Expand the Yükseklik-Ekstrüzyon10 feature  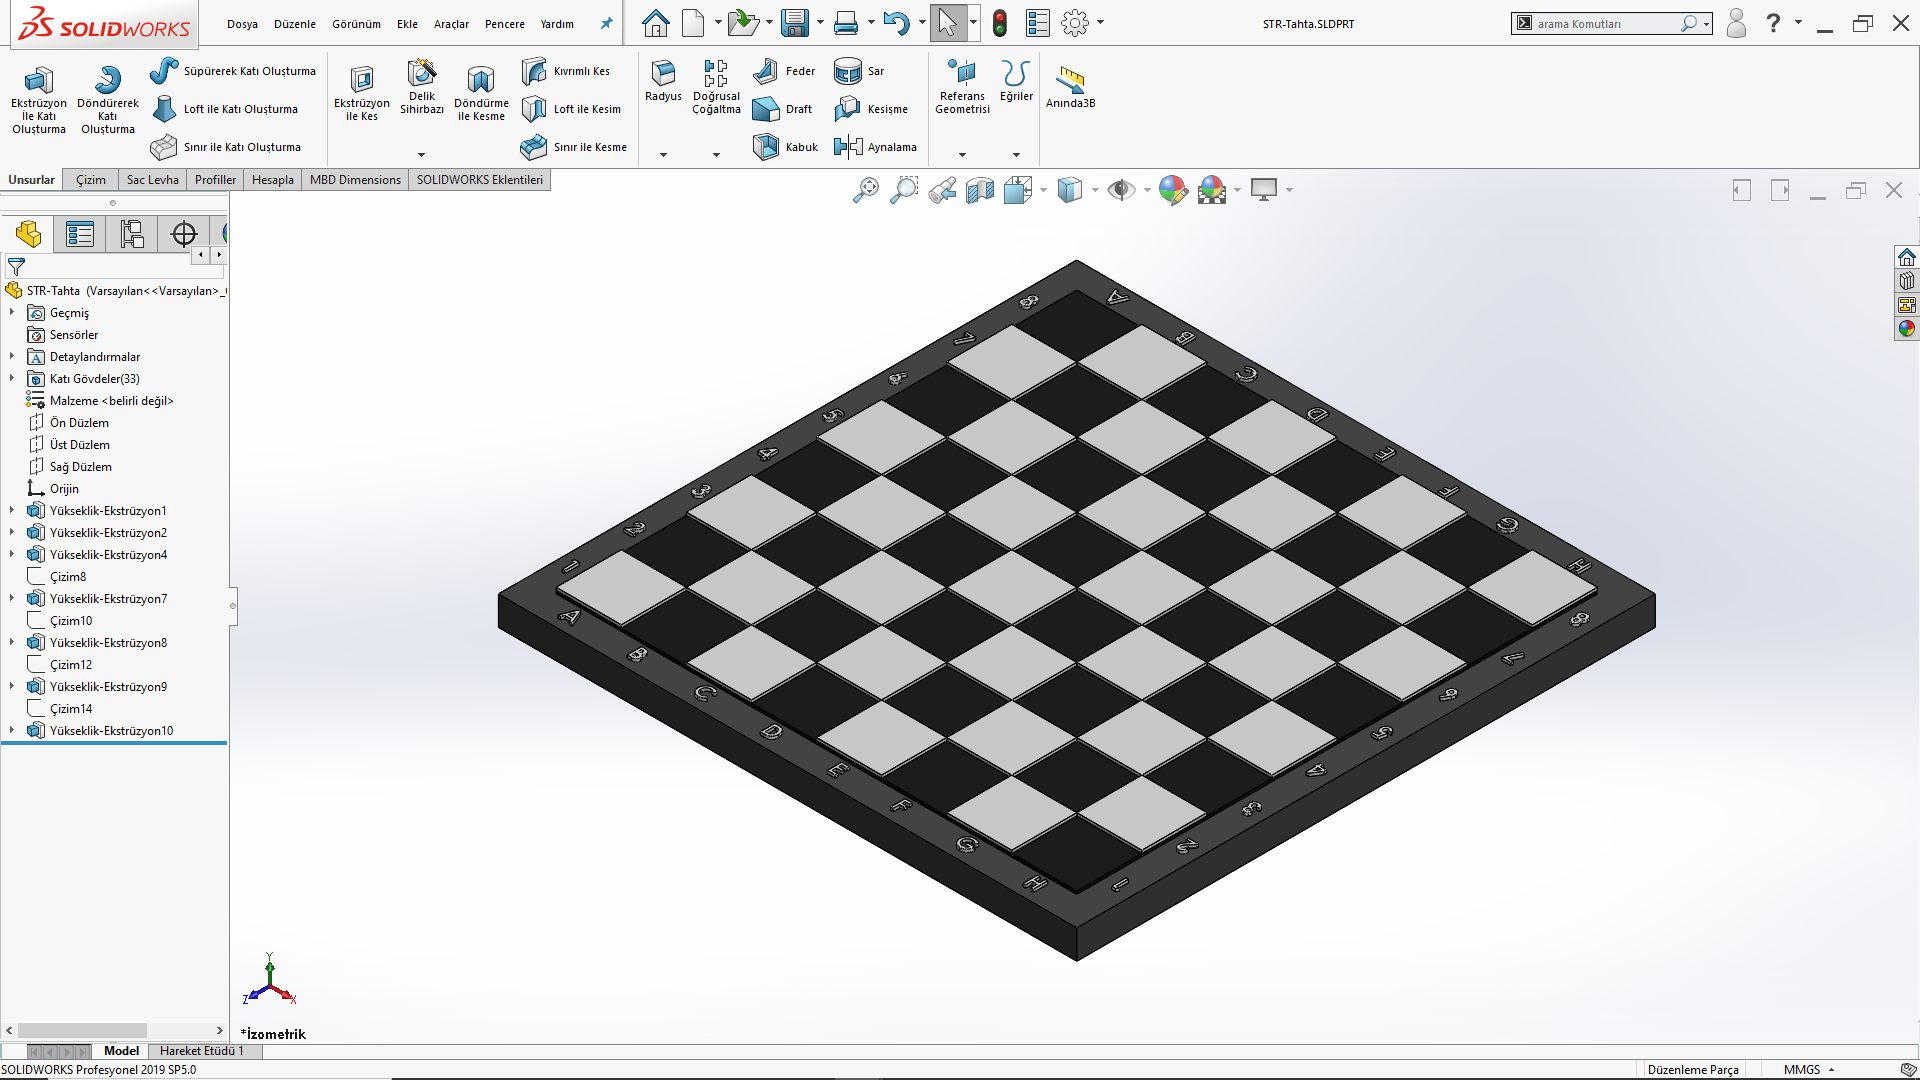click(12, 731)
